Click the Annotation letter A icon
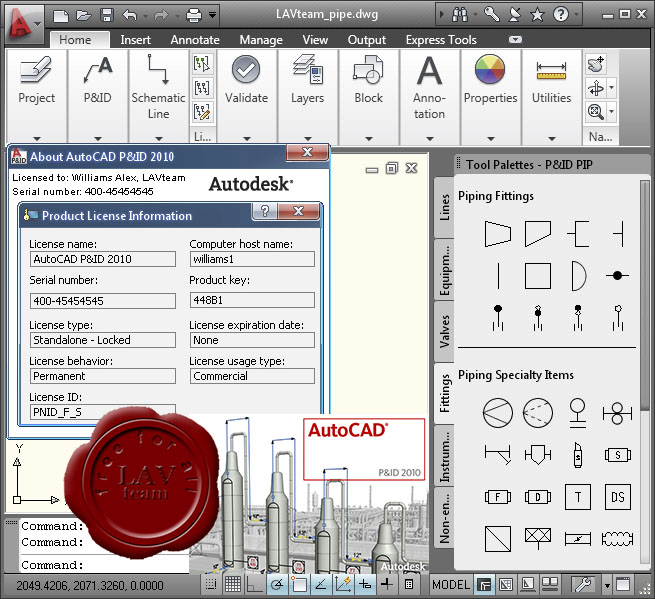The image size is (655, 599). (429, 70)
